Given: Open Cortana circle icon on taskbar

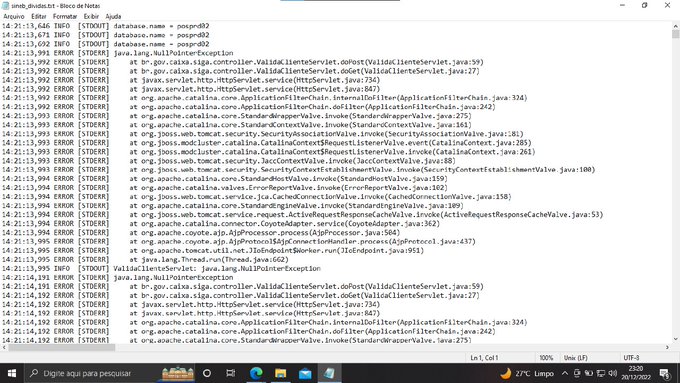Looking at the screenshot, I should [x=207, y=373].
